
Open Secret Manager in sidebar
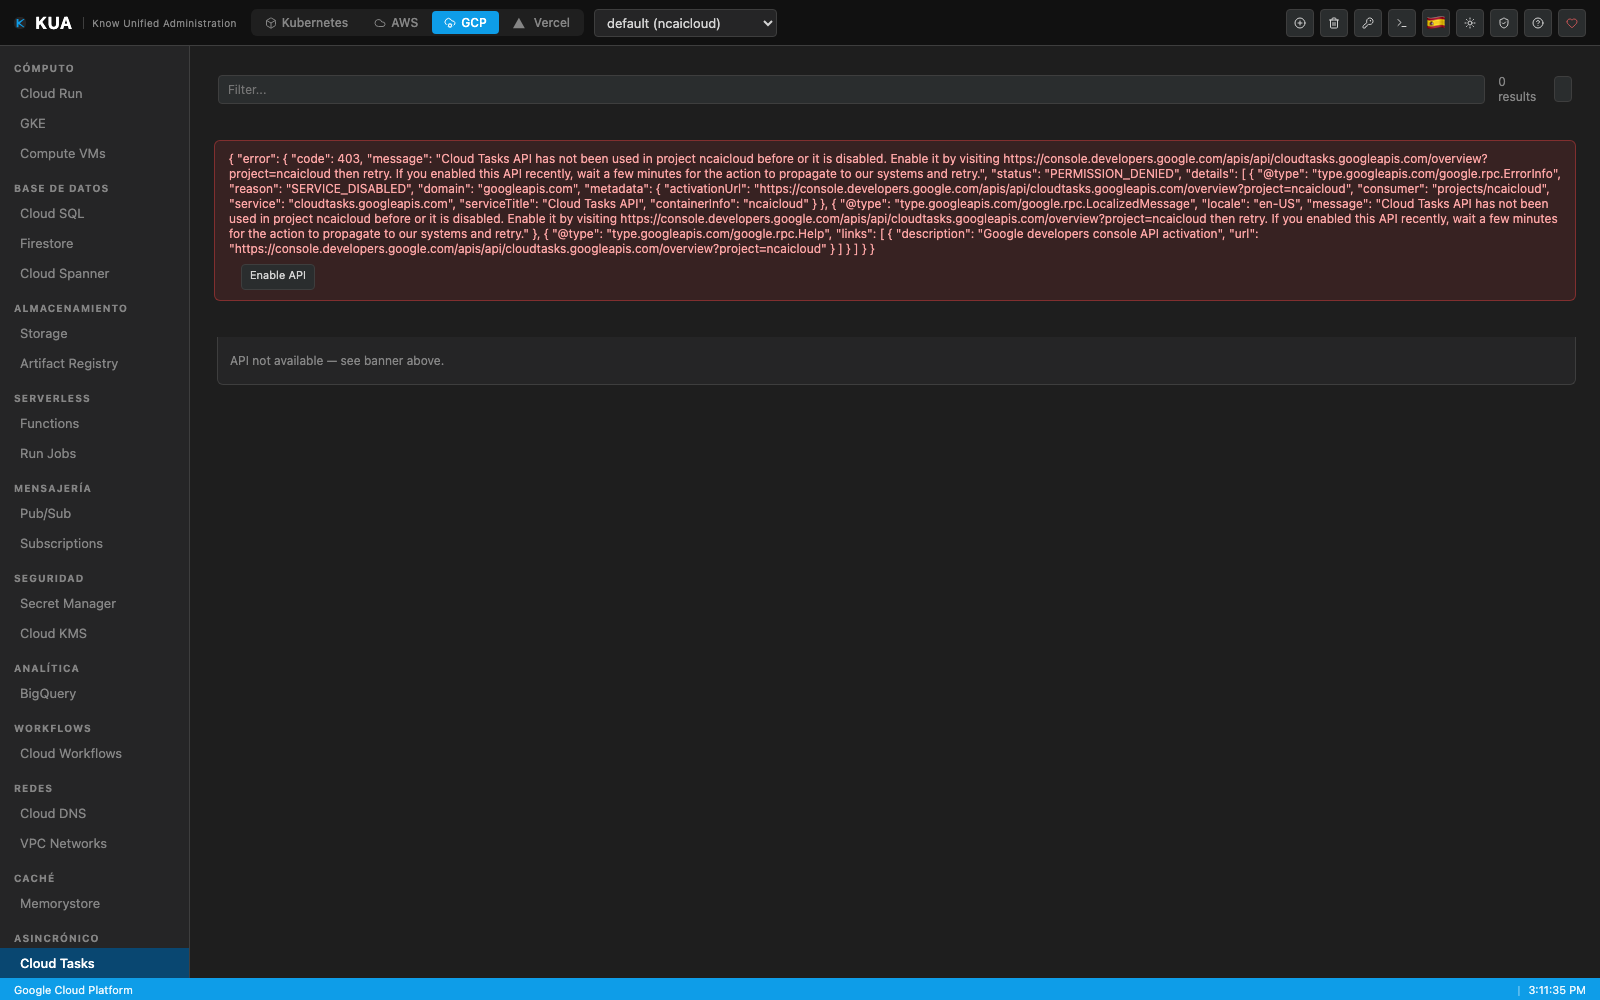tap(94, 604)
